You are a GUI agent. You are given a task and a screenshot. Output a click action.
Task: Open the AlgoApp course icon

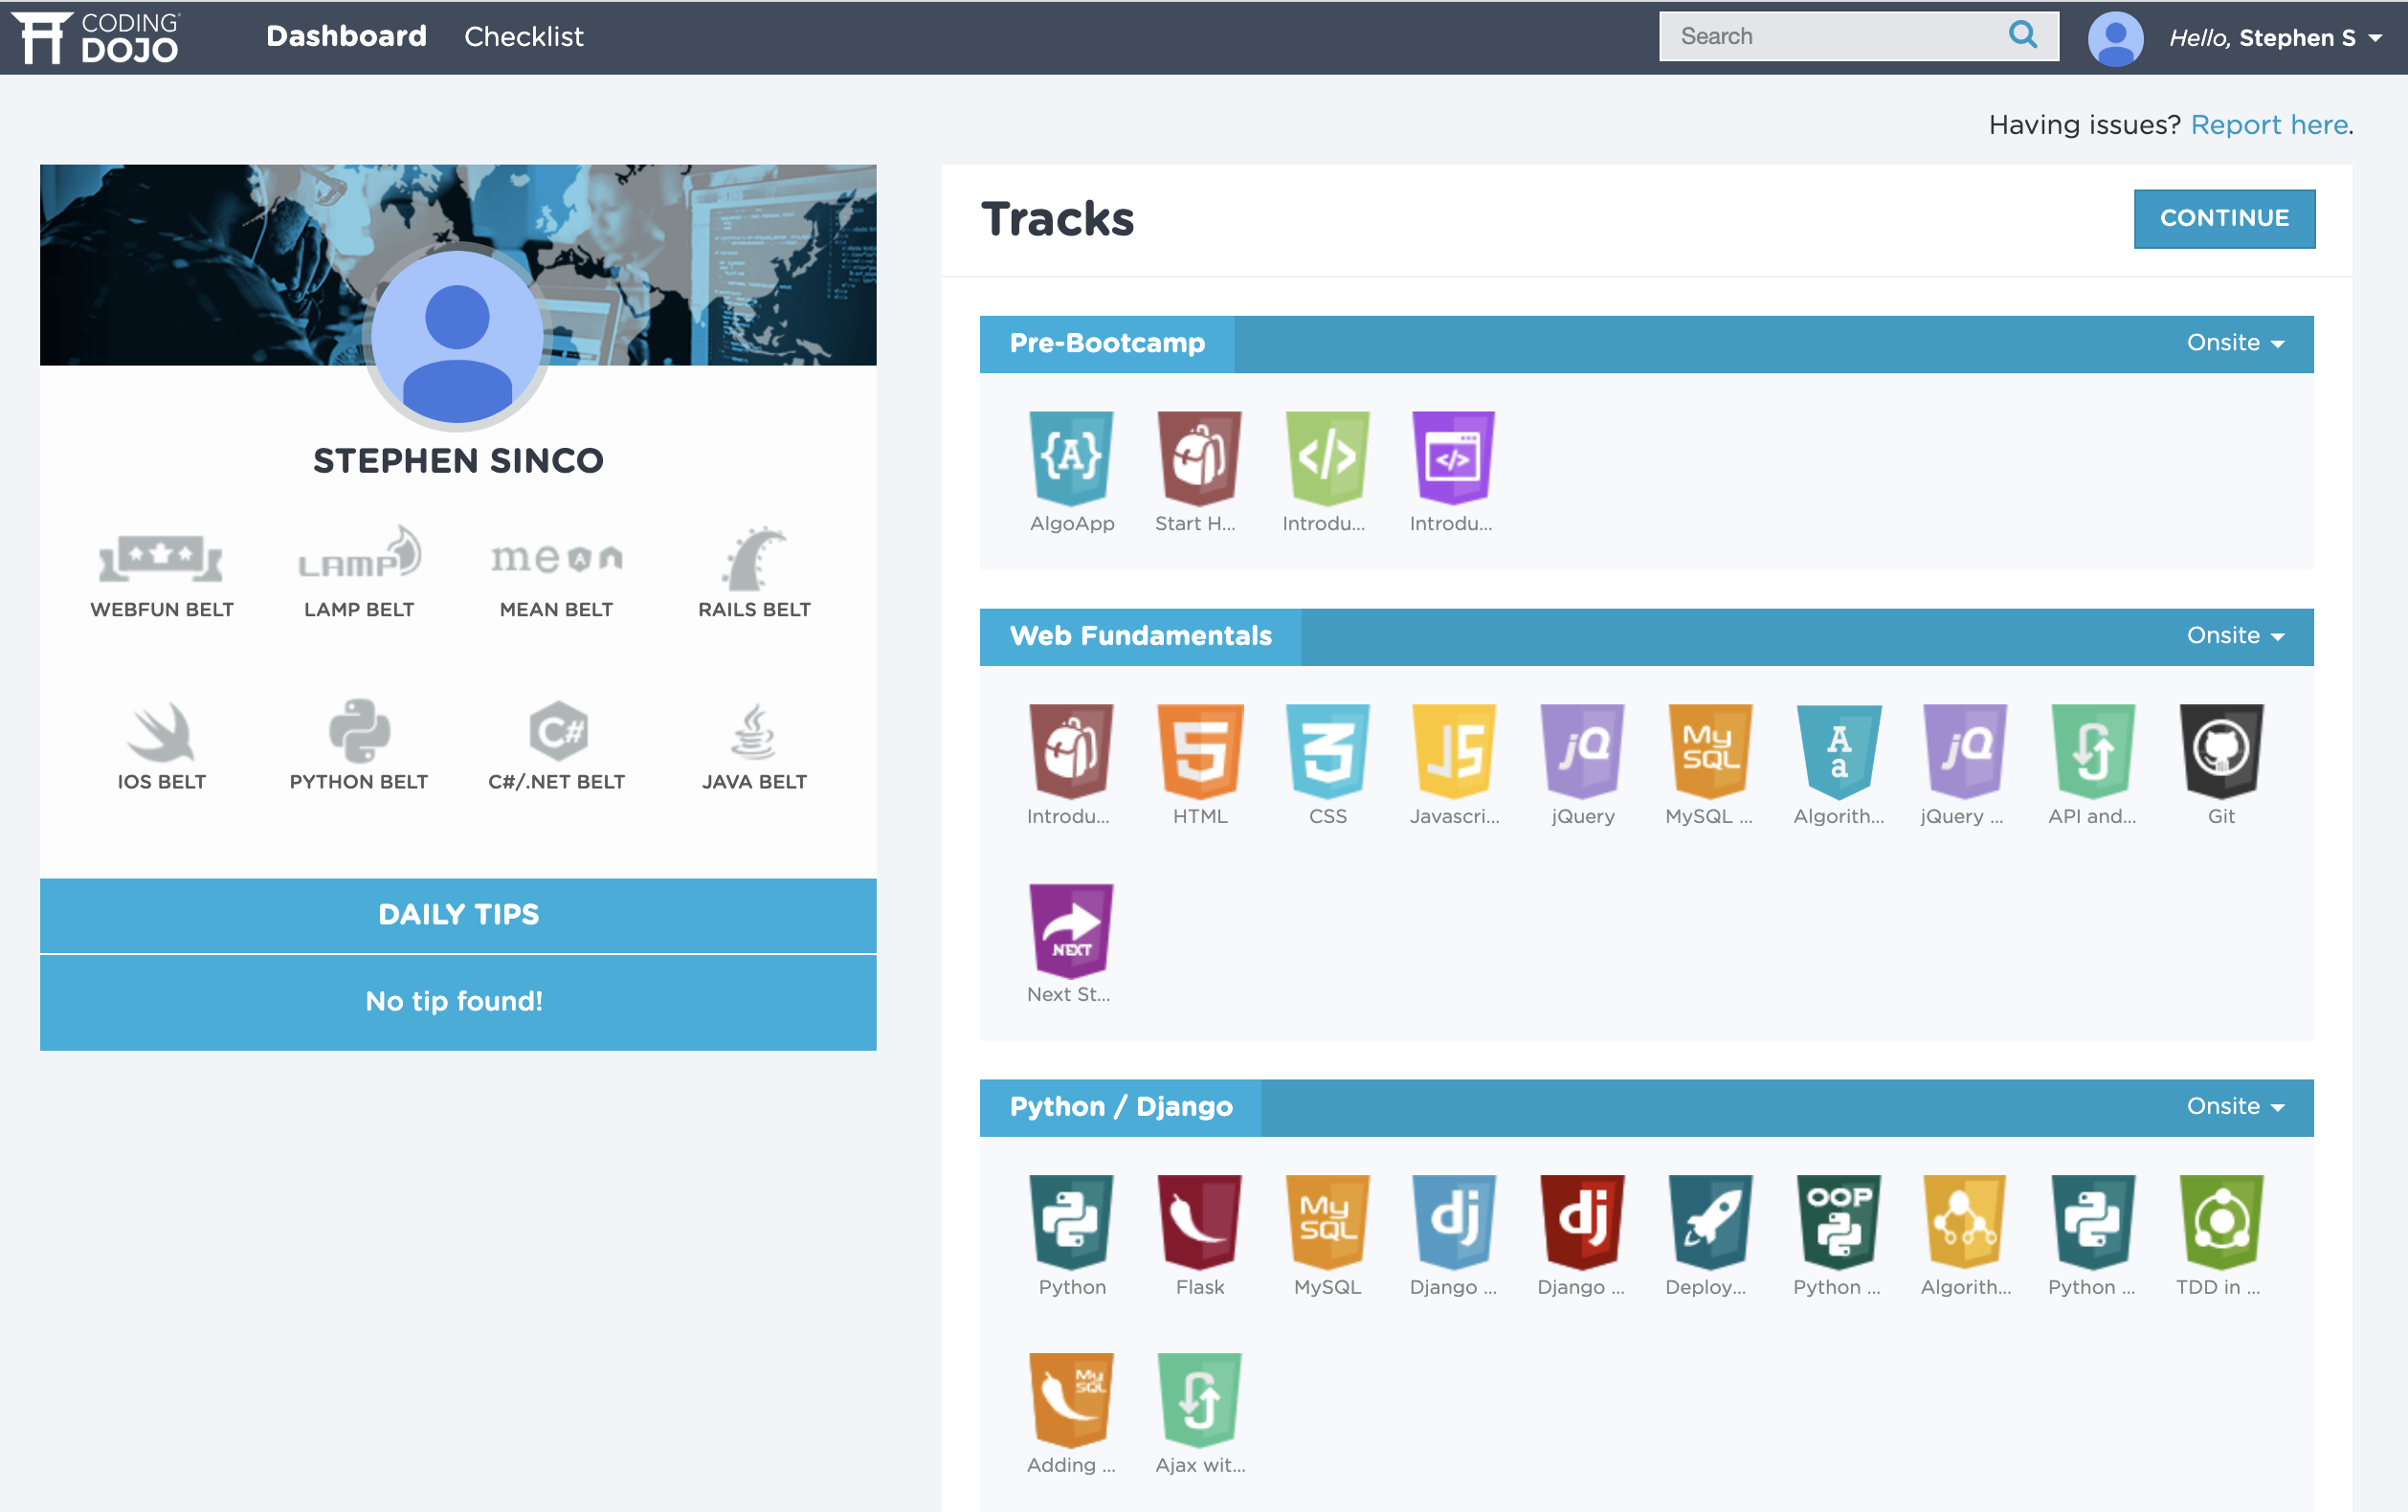tap(1071, 458)
